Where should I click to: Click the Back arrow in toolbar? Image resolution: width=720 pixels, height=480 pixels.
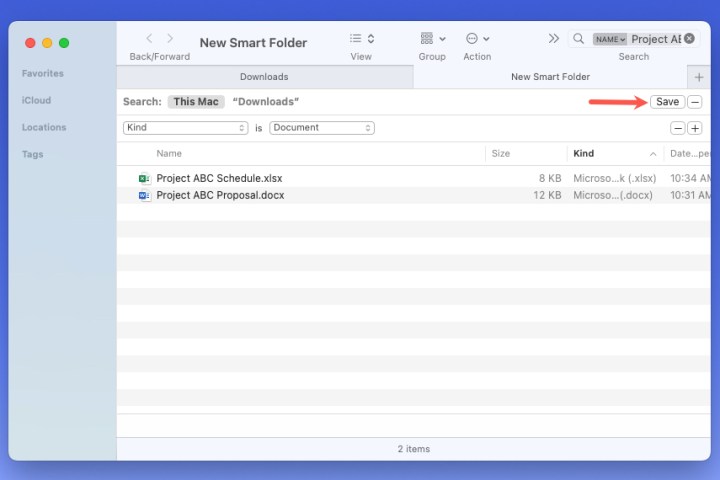[x=149, y=39]
